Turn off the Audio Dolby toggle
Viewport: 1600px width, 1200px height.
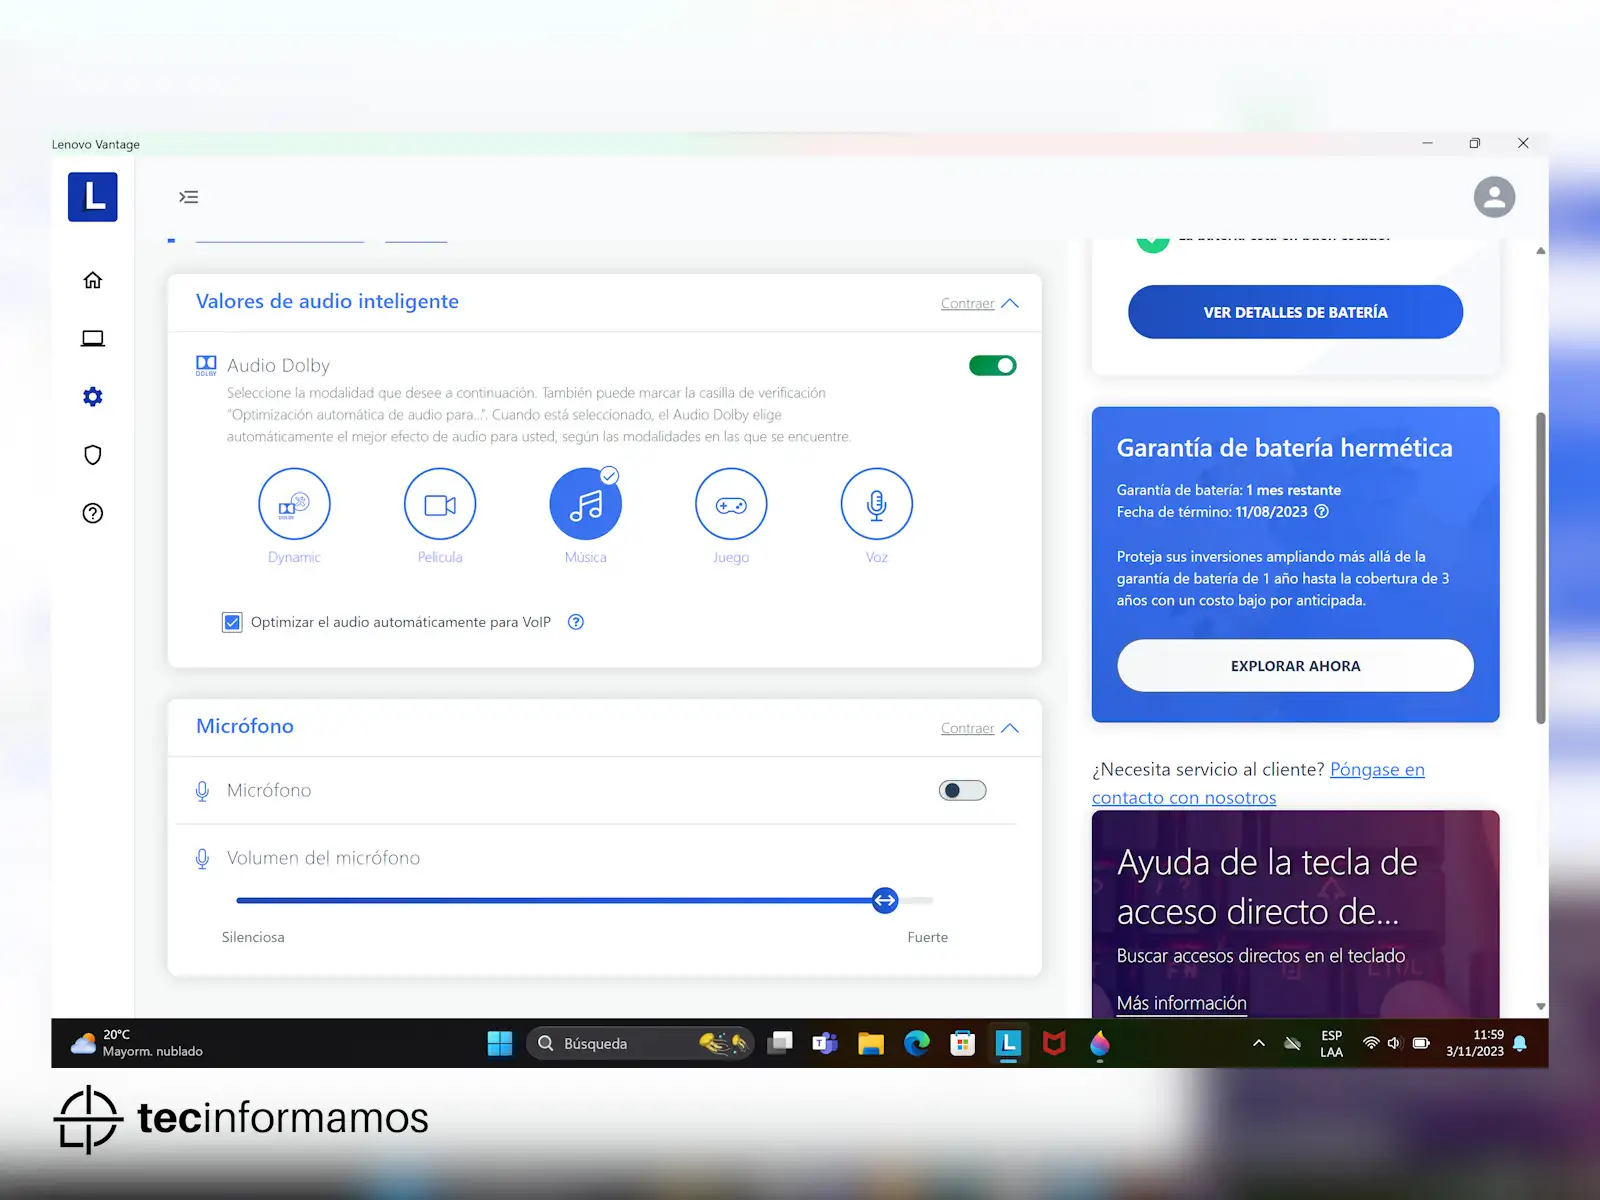(992, 366)
